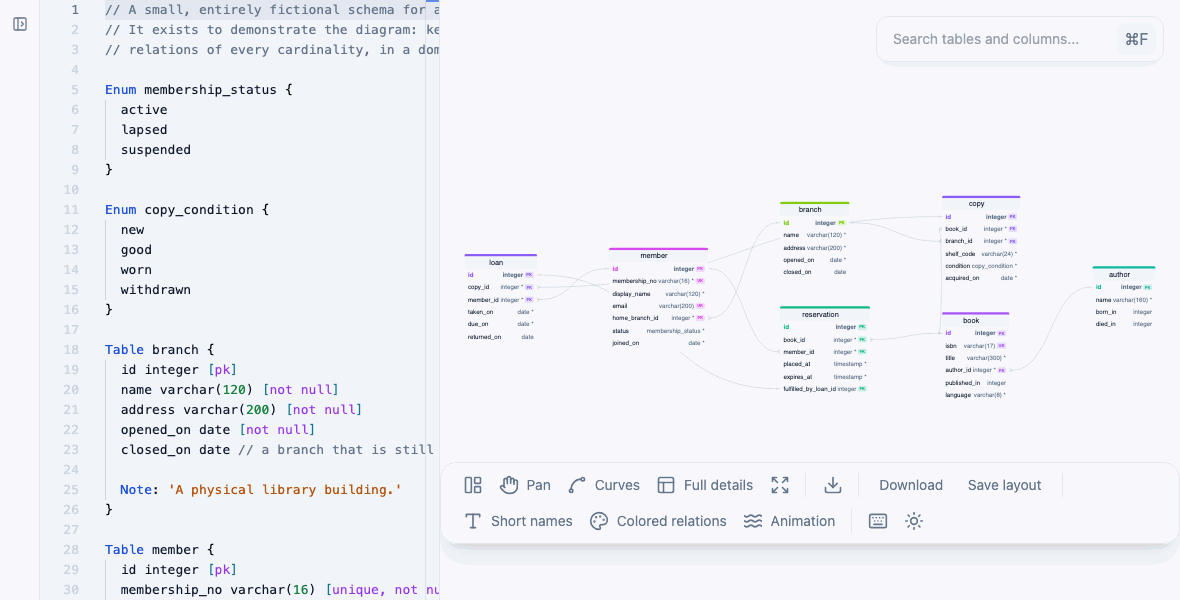
Task: Click fulfilled_by_loan_id row in reservation table
Action: pos(825,388)
